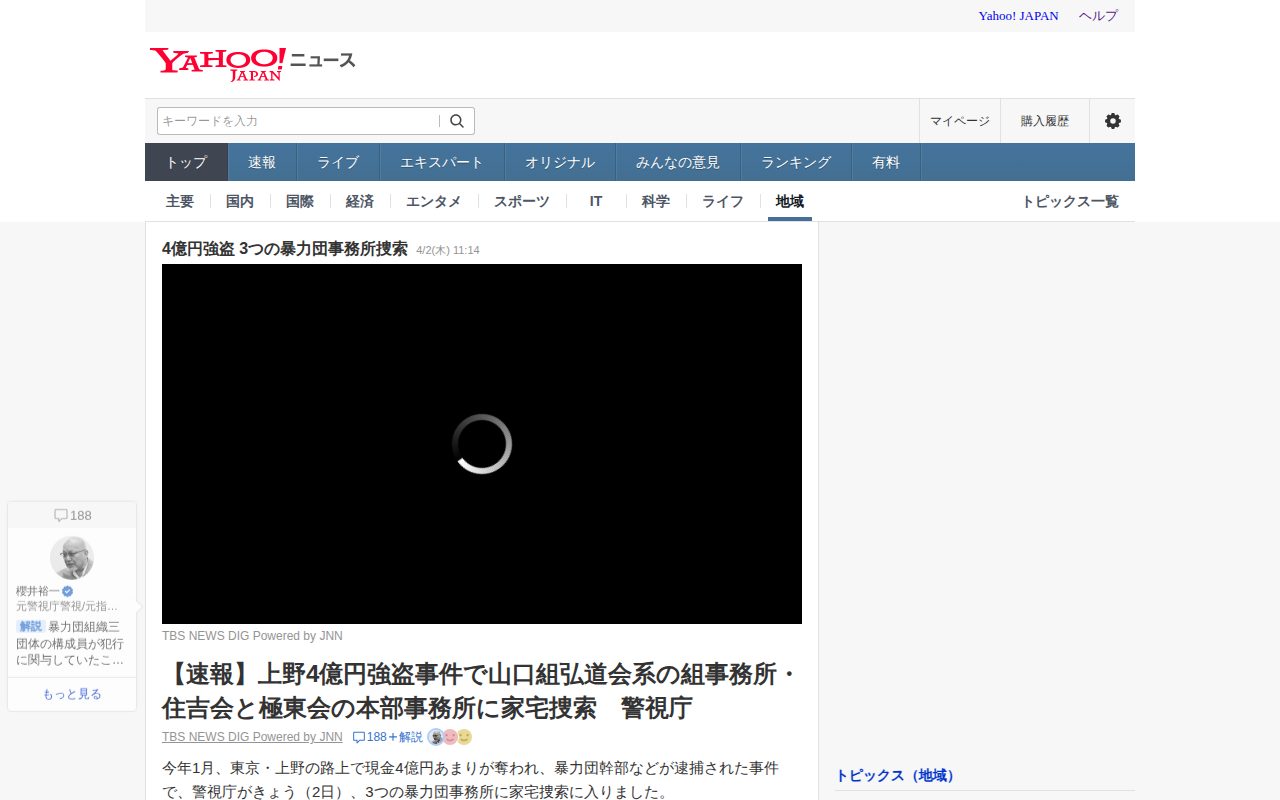Open the TBS NEWS DIG Powered by JNN link
The height and width of the screenshot is (800, 1280).
(x=251, y=737)
